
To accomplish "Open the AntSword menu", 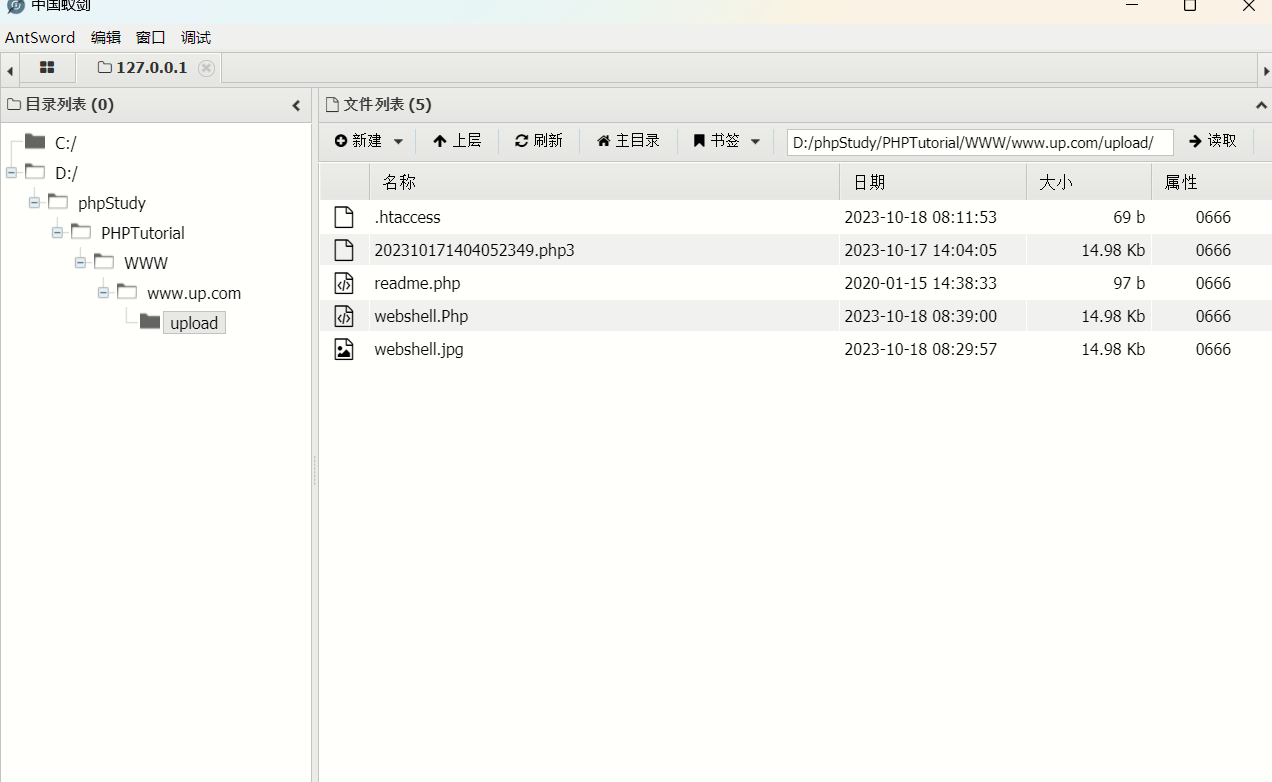I will [x=40, y=37].
